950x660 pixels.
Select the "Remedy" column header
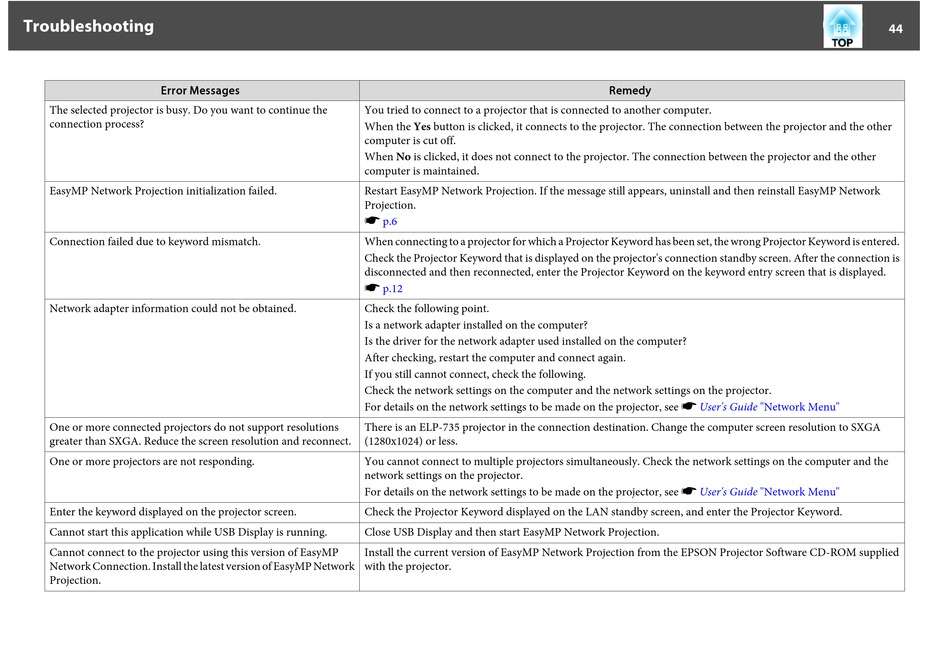pyautogui.click(x=630, y=90)
